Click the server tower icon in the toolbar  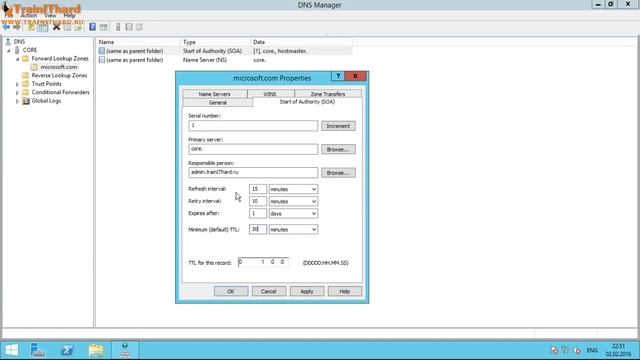point(118,27)
